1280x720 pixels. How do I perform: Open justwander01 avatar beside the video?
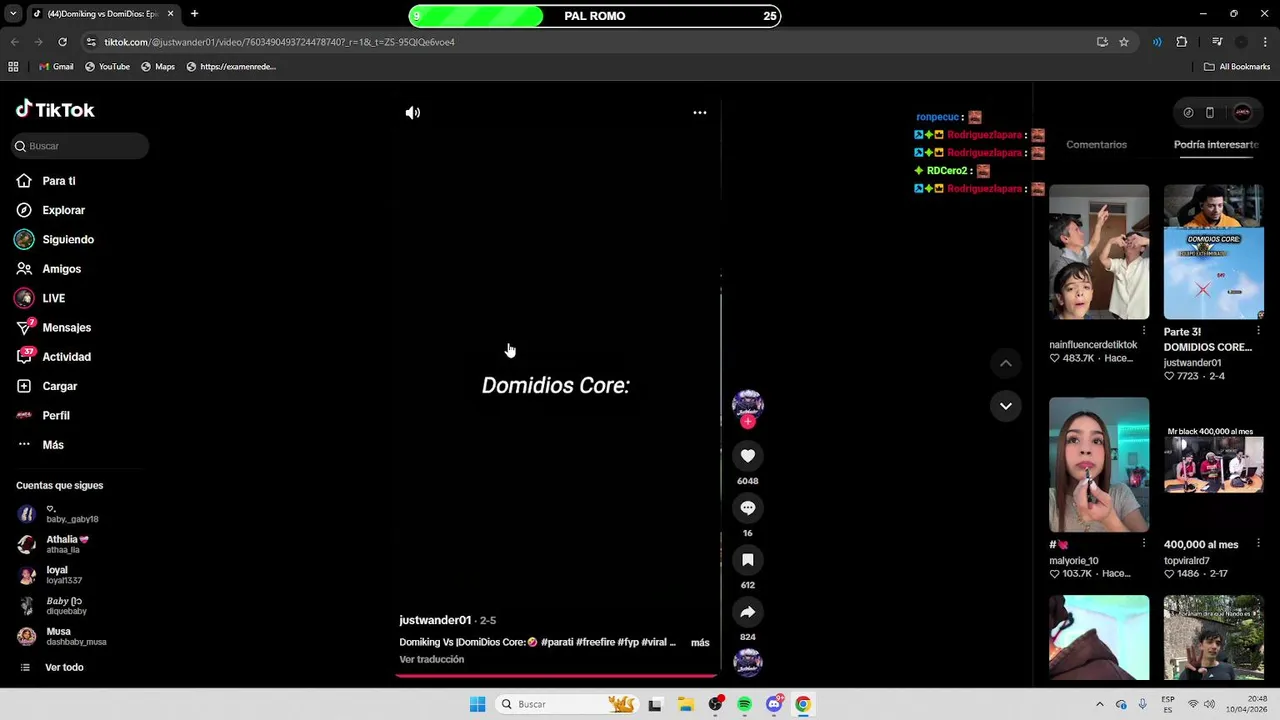pos(747,404)
